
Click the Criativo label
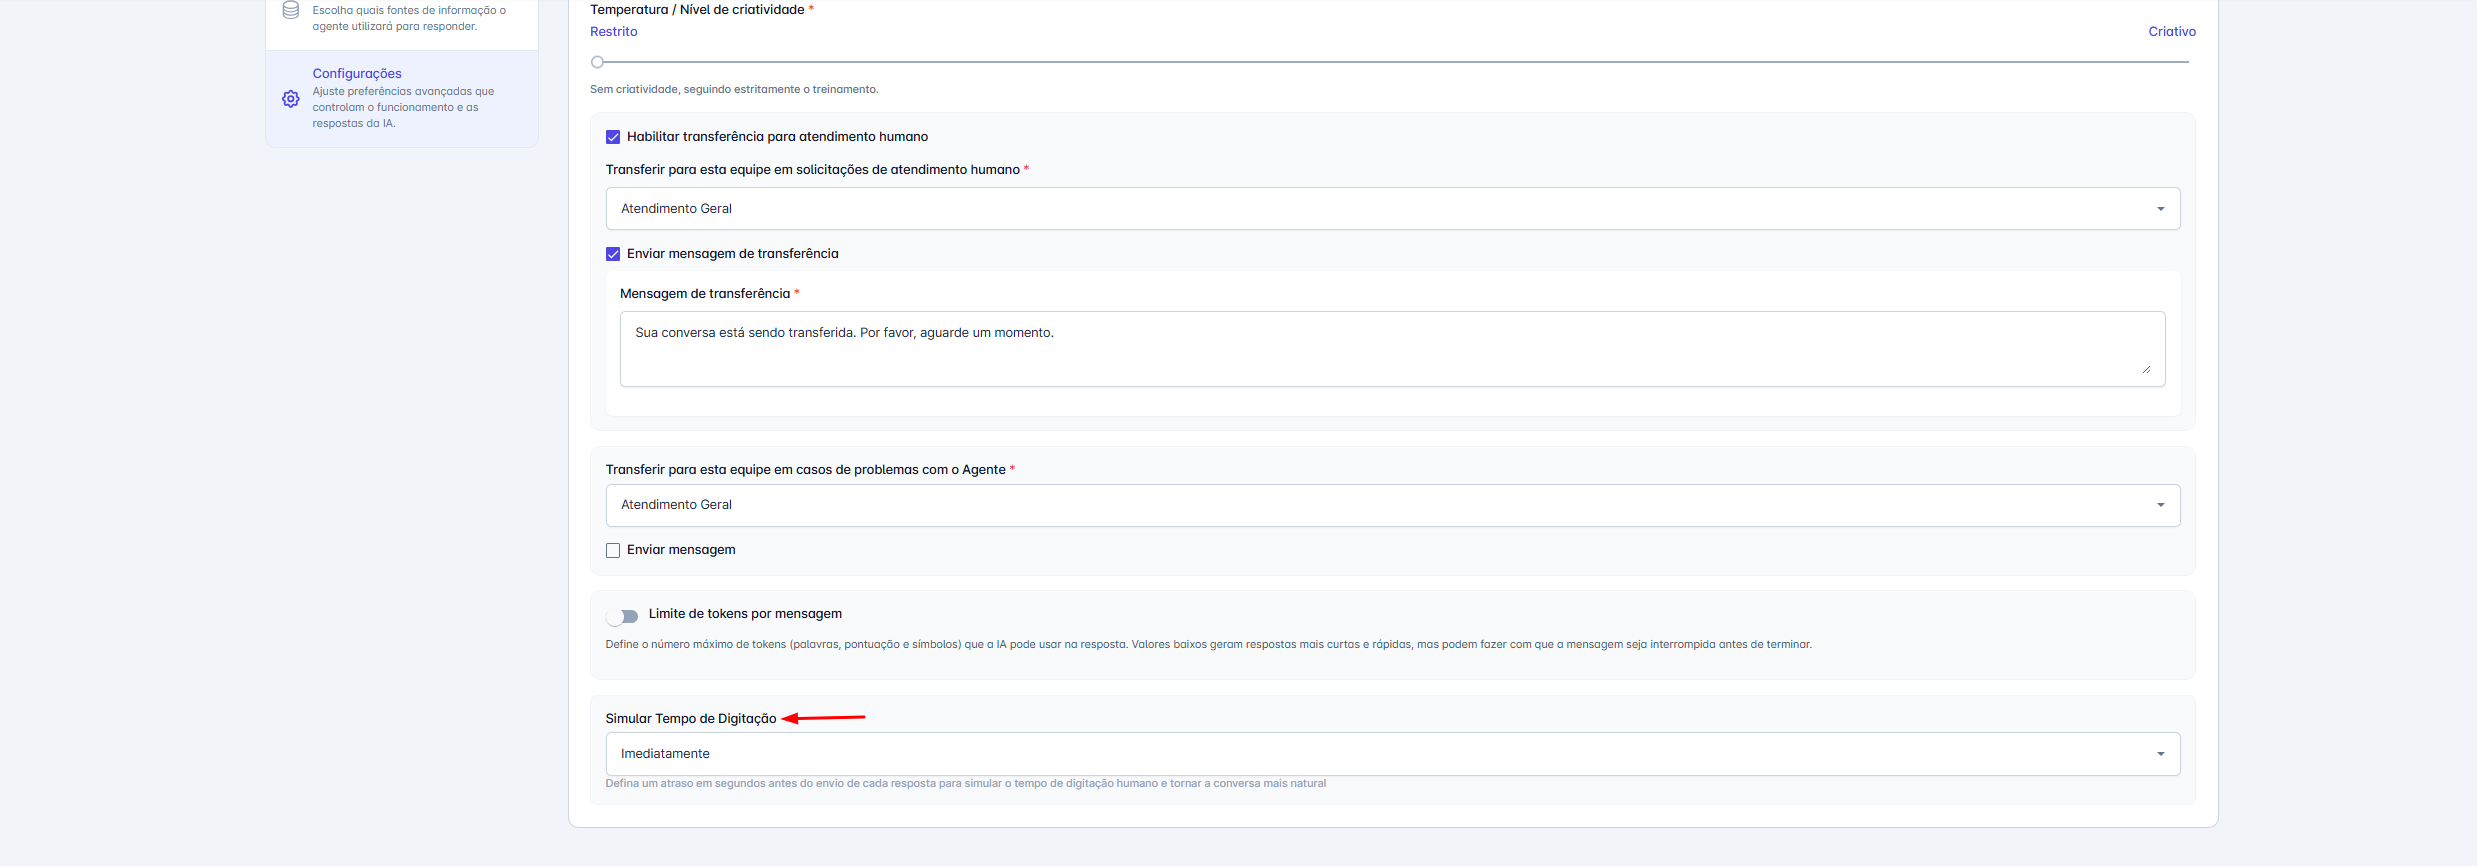[x=2171, y=32]
